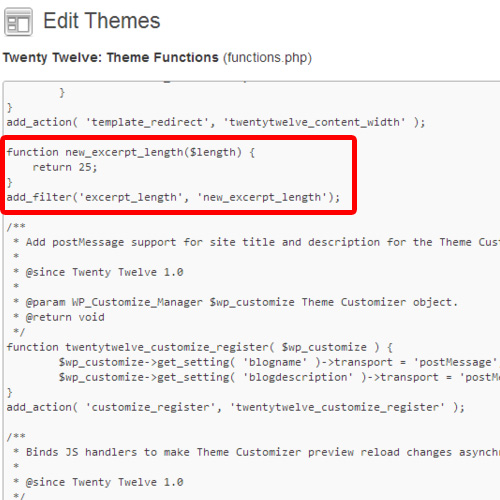This screenshot has width=500, height=500.
Task: Click the (functions.php) filename label
Action: point(267,58)
